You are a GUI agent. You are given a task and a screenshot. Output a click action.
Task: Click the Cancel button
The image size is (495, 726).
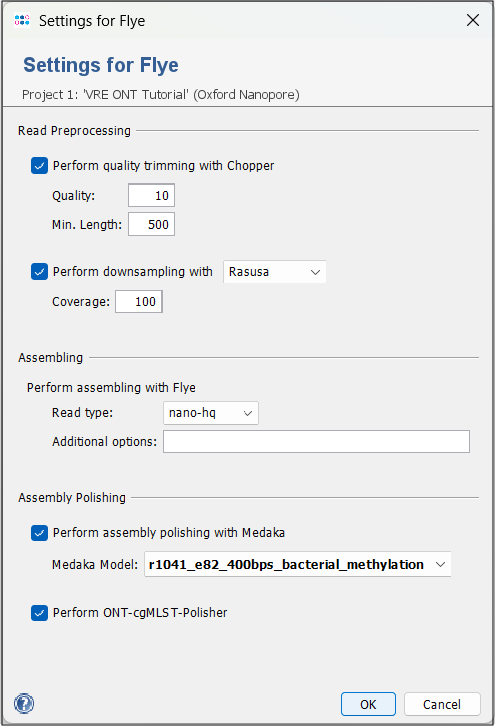[x=442, y=704]
